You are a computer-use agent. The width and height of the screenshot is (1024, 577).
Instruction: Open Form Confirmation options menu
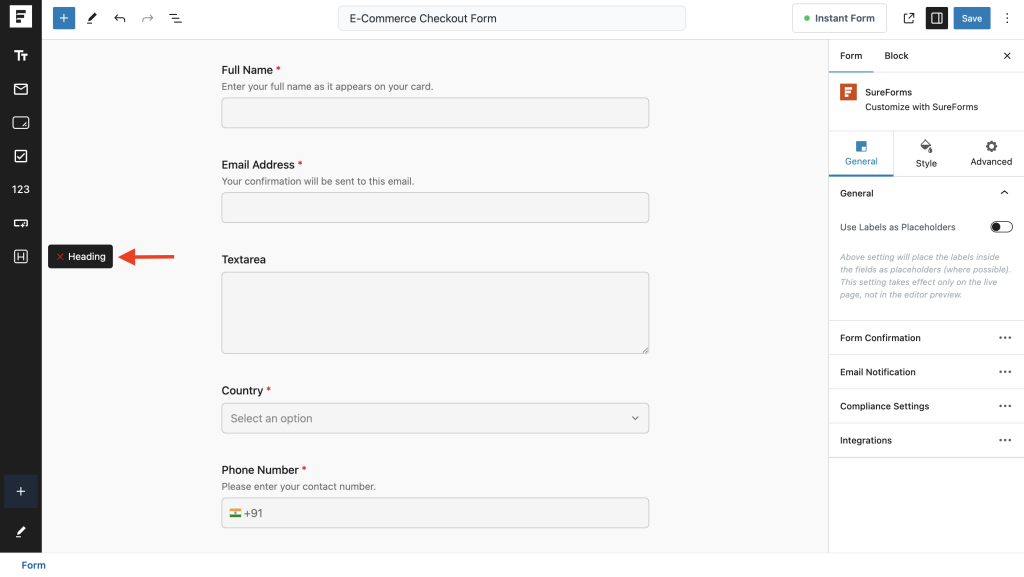coord(1004,338)
